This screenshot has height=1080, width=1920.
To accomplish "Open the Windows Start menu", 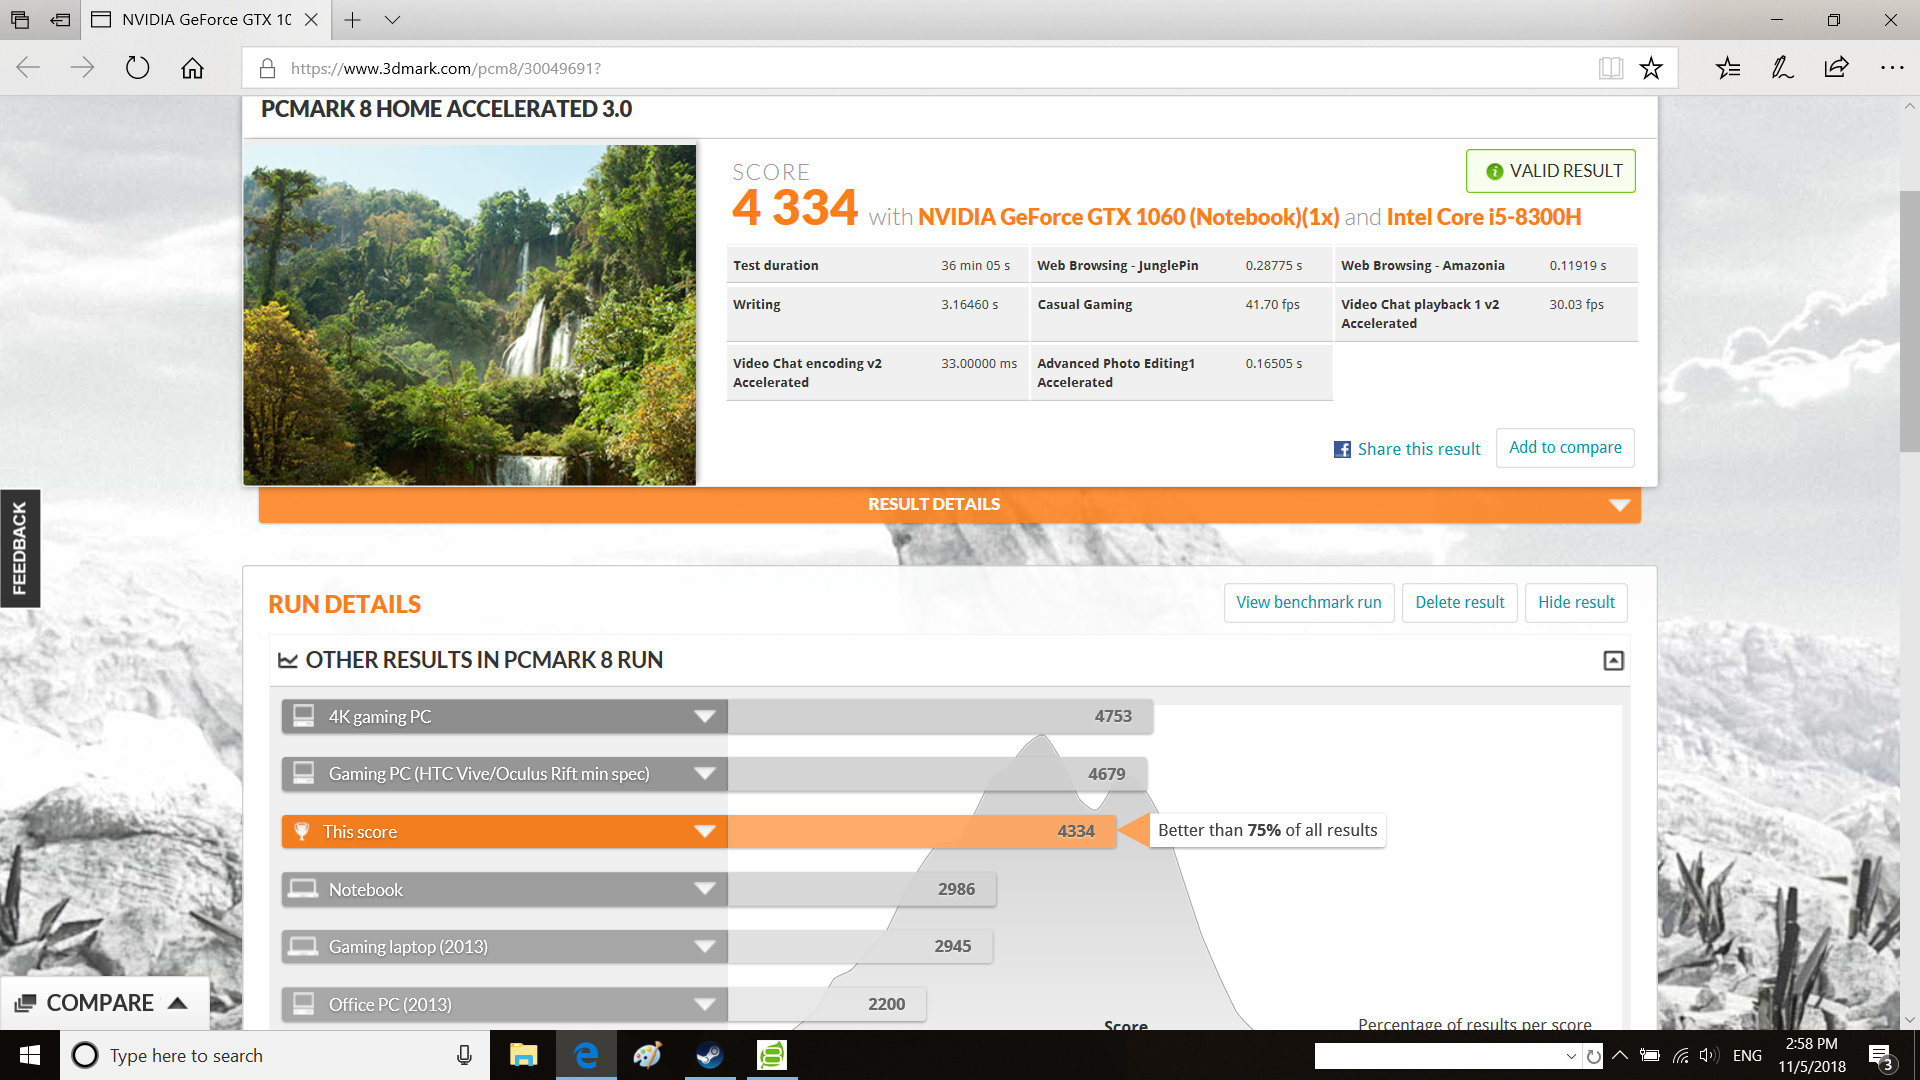I will pos(30,1055).
